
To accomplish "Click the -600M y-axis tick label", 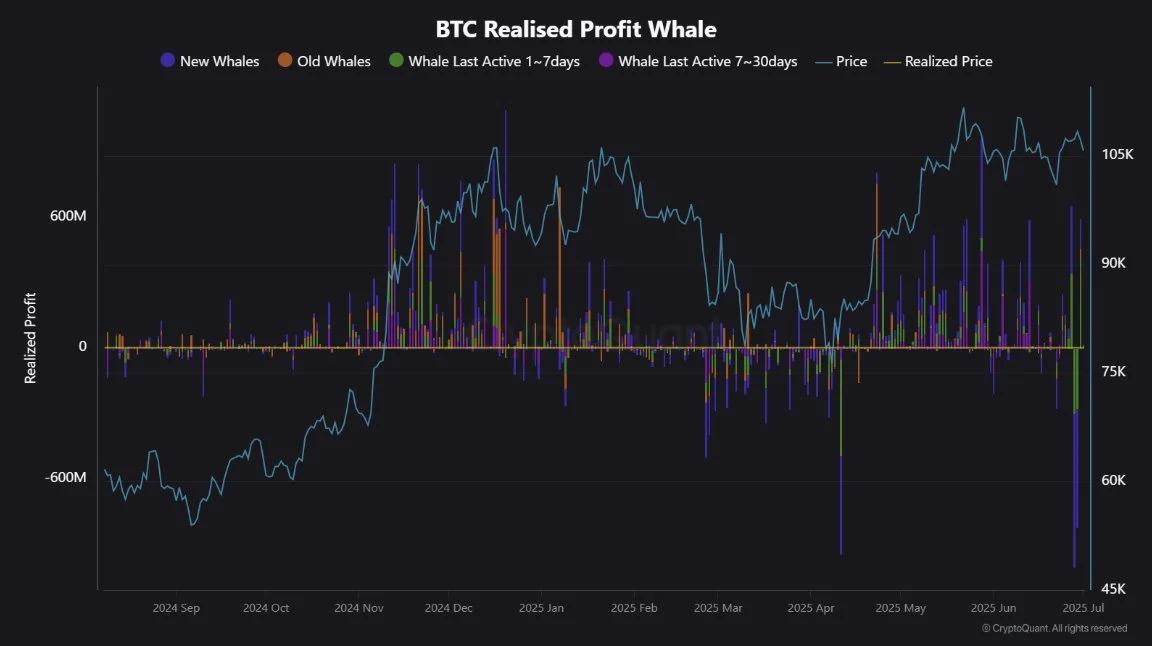I will click(65, 478).
